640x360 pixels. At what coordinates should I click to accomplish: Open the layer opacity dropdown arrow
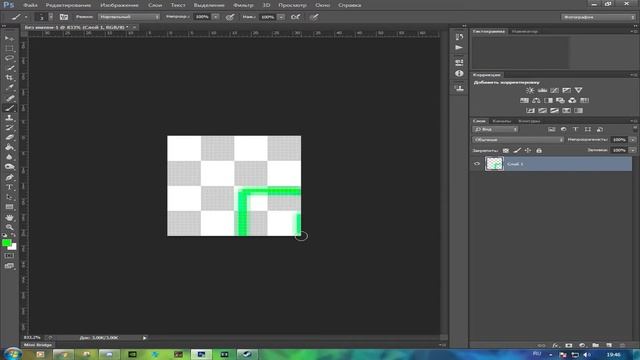(x=633, y=140)
